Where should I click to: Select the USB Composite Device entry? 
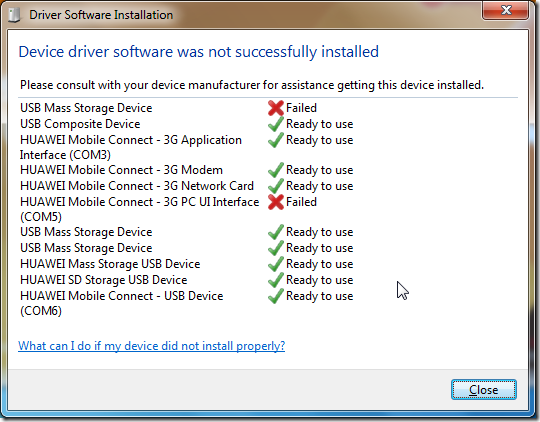coord(80,124)
